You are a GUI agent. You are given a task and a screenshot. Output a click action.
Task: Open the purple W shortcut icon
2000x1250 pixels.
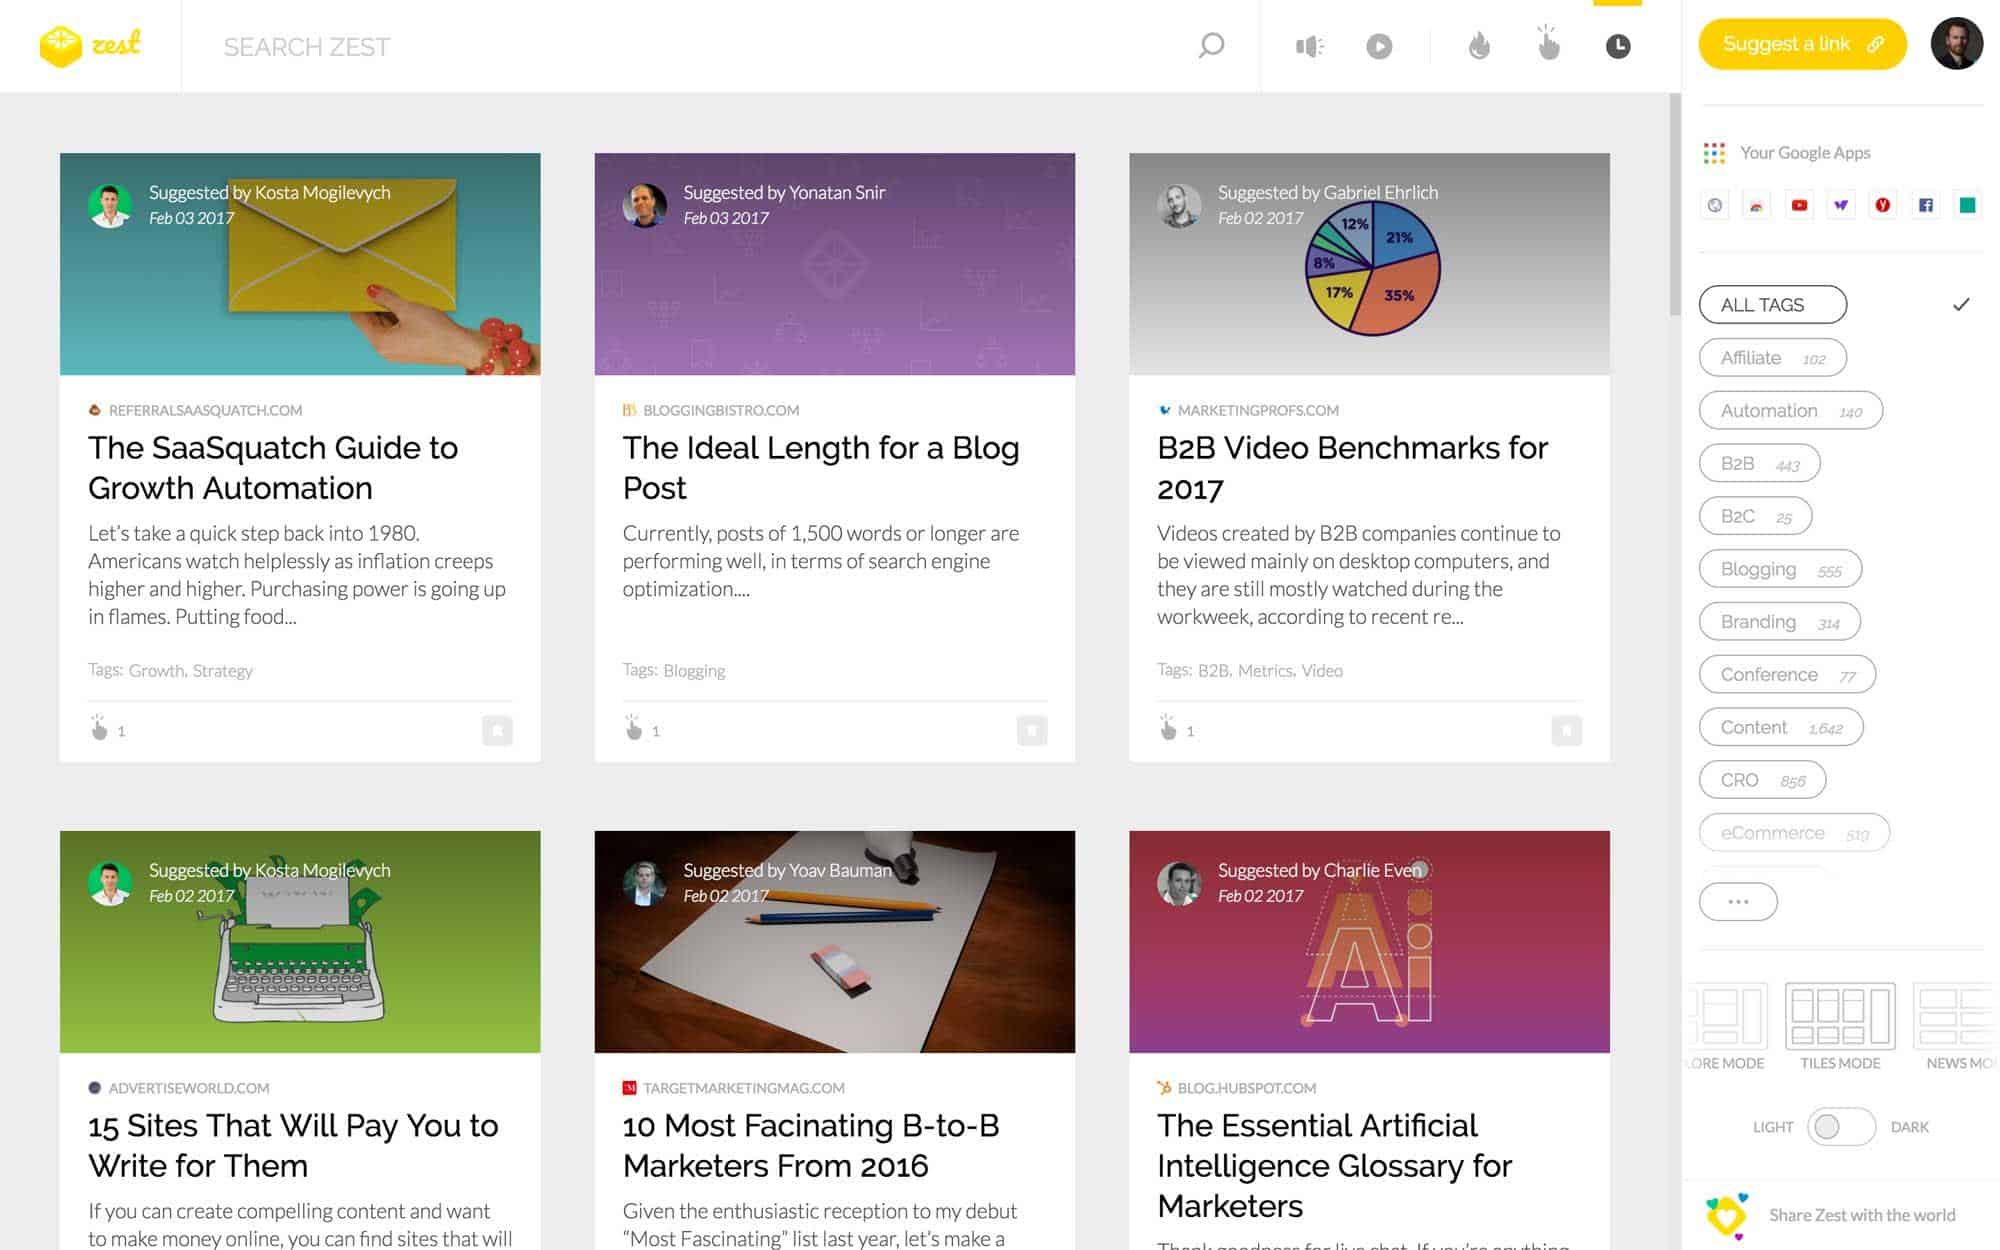point(1841,205)
